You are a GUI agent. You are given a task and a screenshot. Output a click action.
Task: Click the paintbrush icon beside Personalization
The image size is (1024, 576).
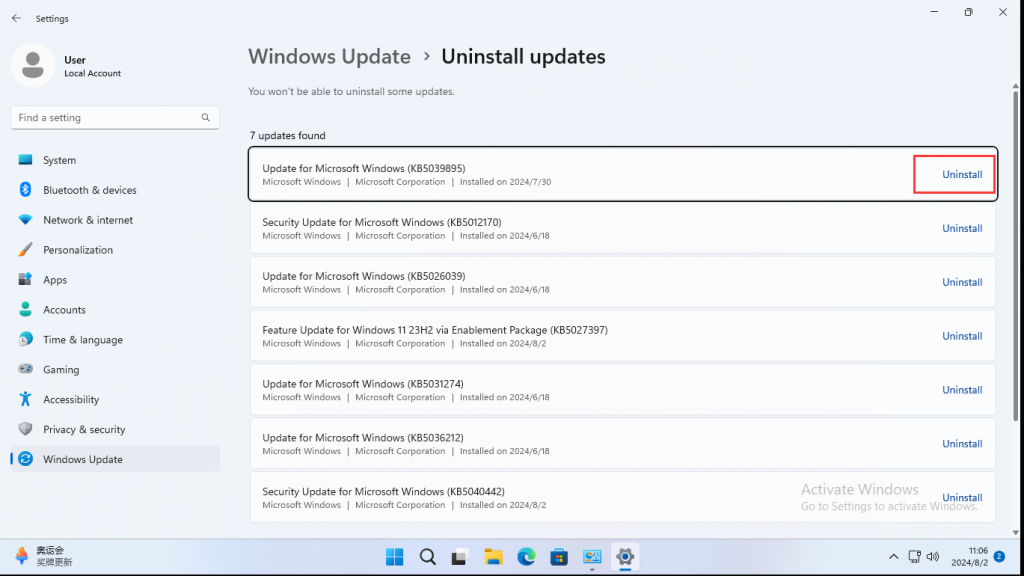(x=25, y=249)
